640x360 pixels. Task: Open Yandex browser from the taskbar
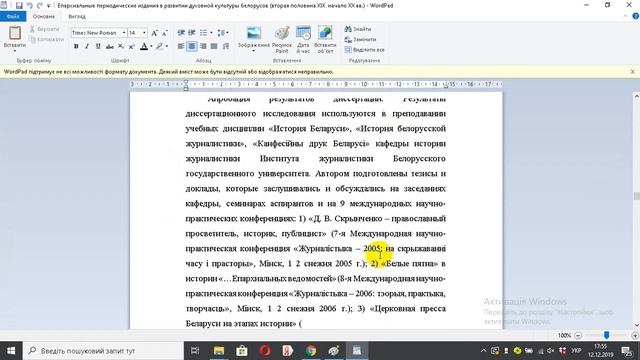288,351
